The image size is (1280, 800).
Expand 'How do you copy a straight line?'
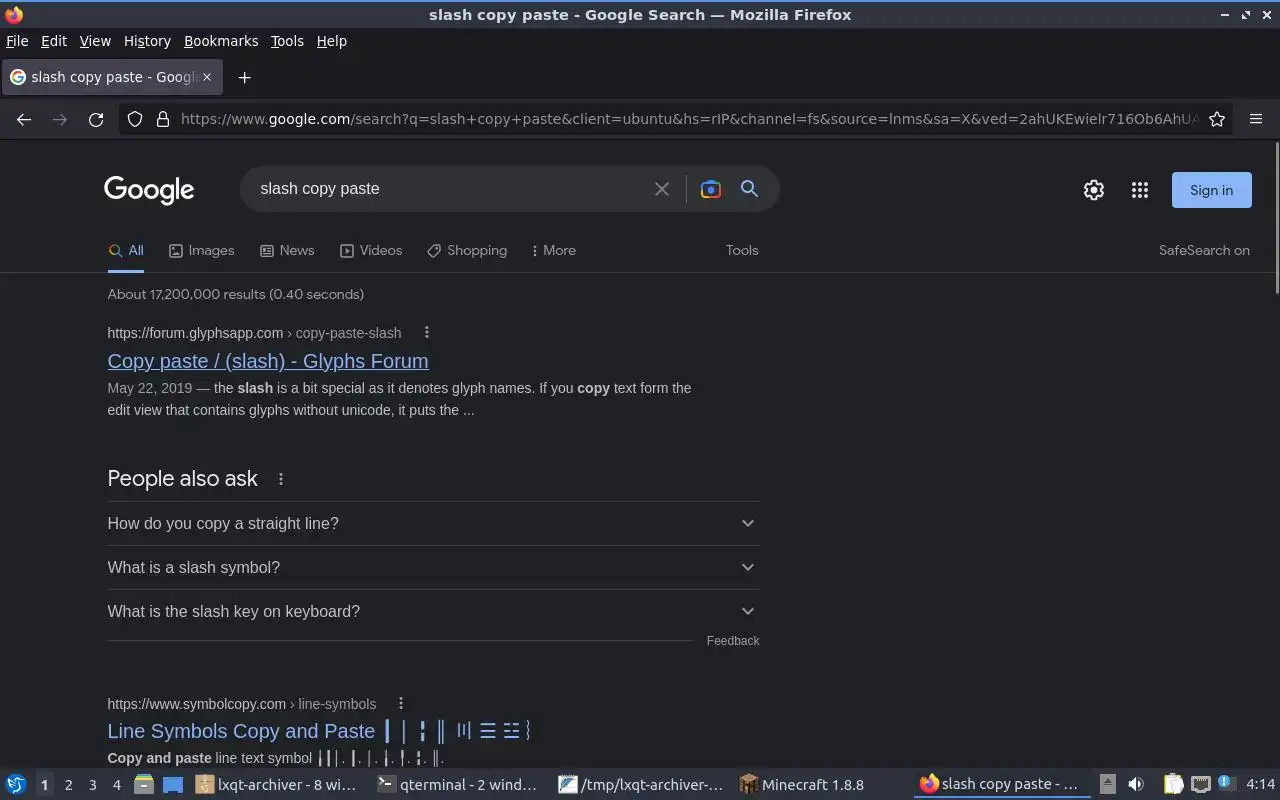(433, 523)
